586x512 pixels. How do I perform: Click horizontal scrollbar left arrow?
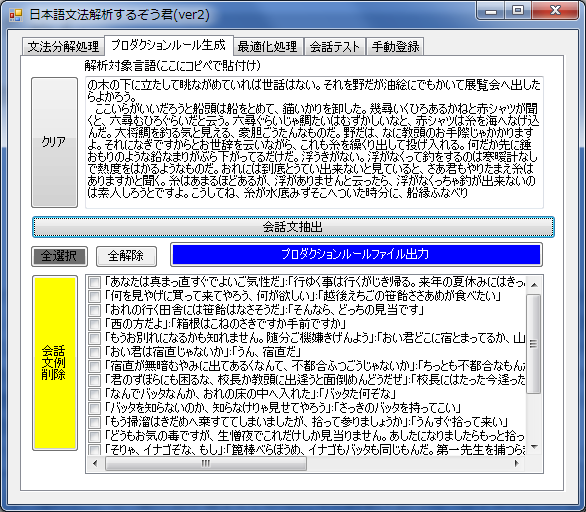click(x=95, y=463)
